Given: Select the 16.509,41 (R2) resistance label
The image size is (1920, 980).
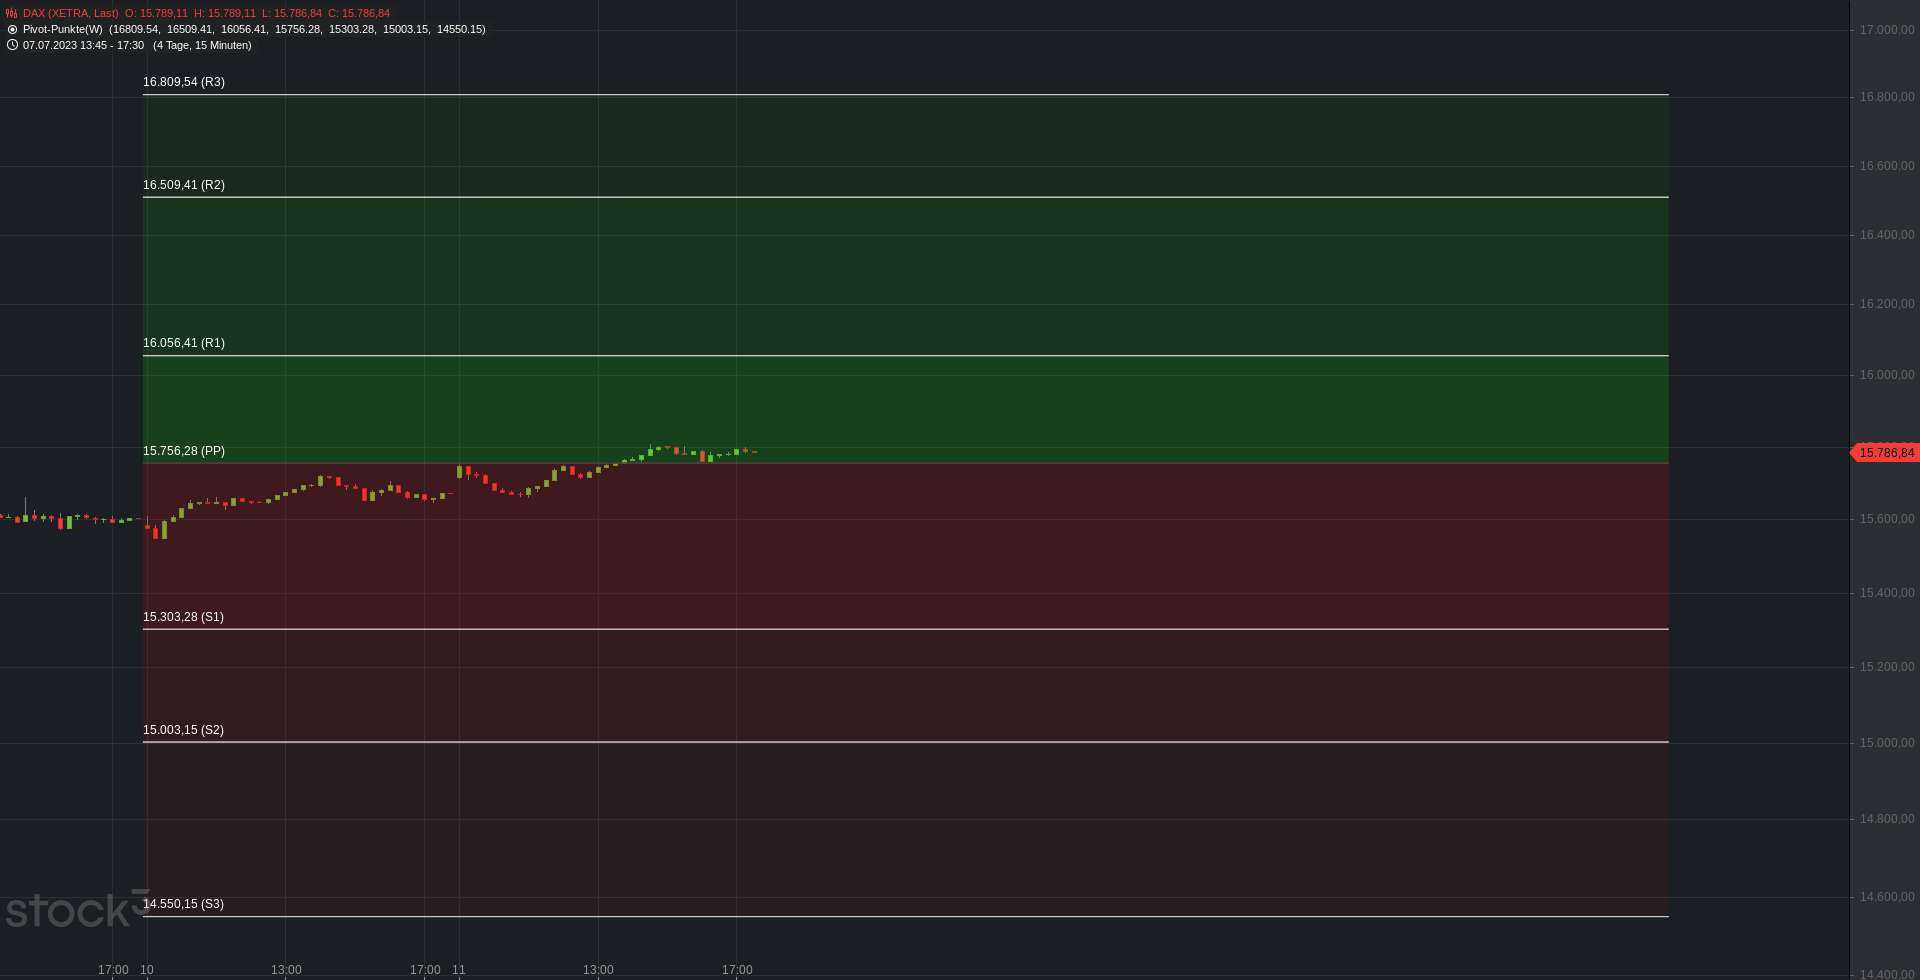Looking at the screenshot, I should tap(184, 185).
